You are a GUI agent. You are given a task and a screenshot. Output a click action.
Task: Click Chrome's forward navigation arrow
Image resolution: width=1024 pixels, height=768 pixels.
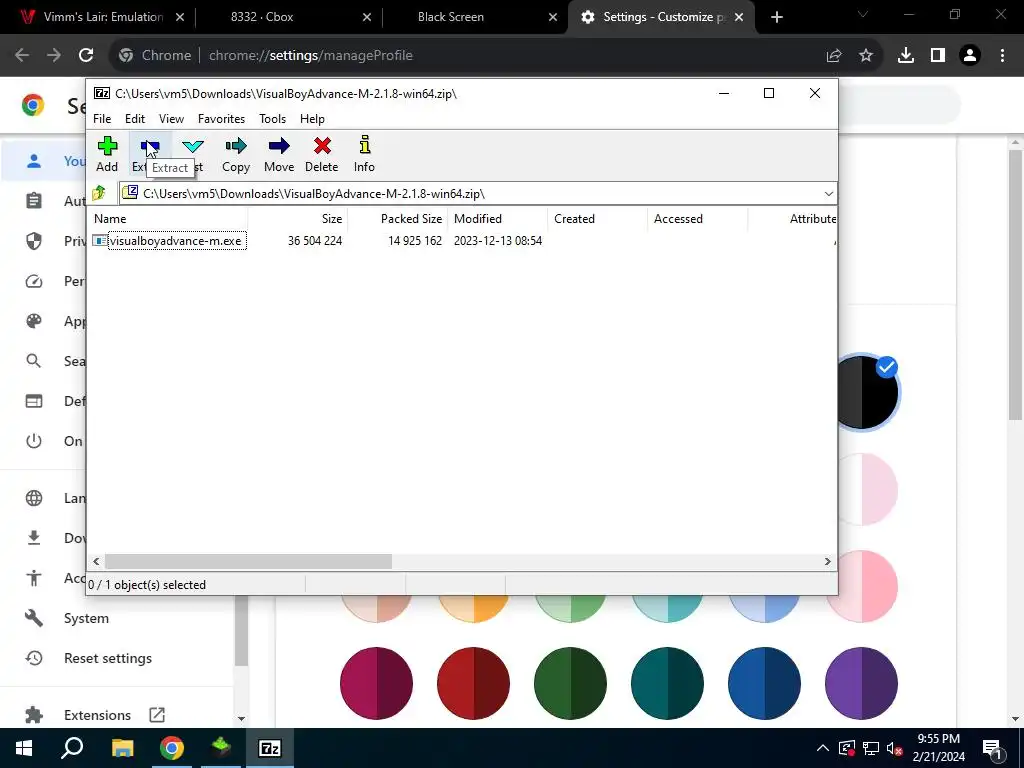click(54, 56)
